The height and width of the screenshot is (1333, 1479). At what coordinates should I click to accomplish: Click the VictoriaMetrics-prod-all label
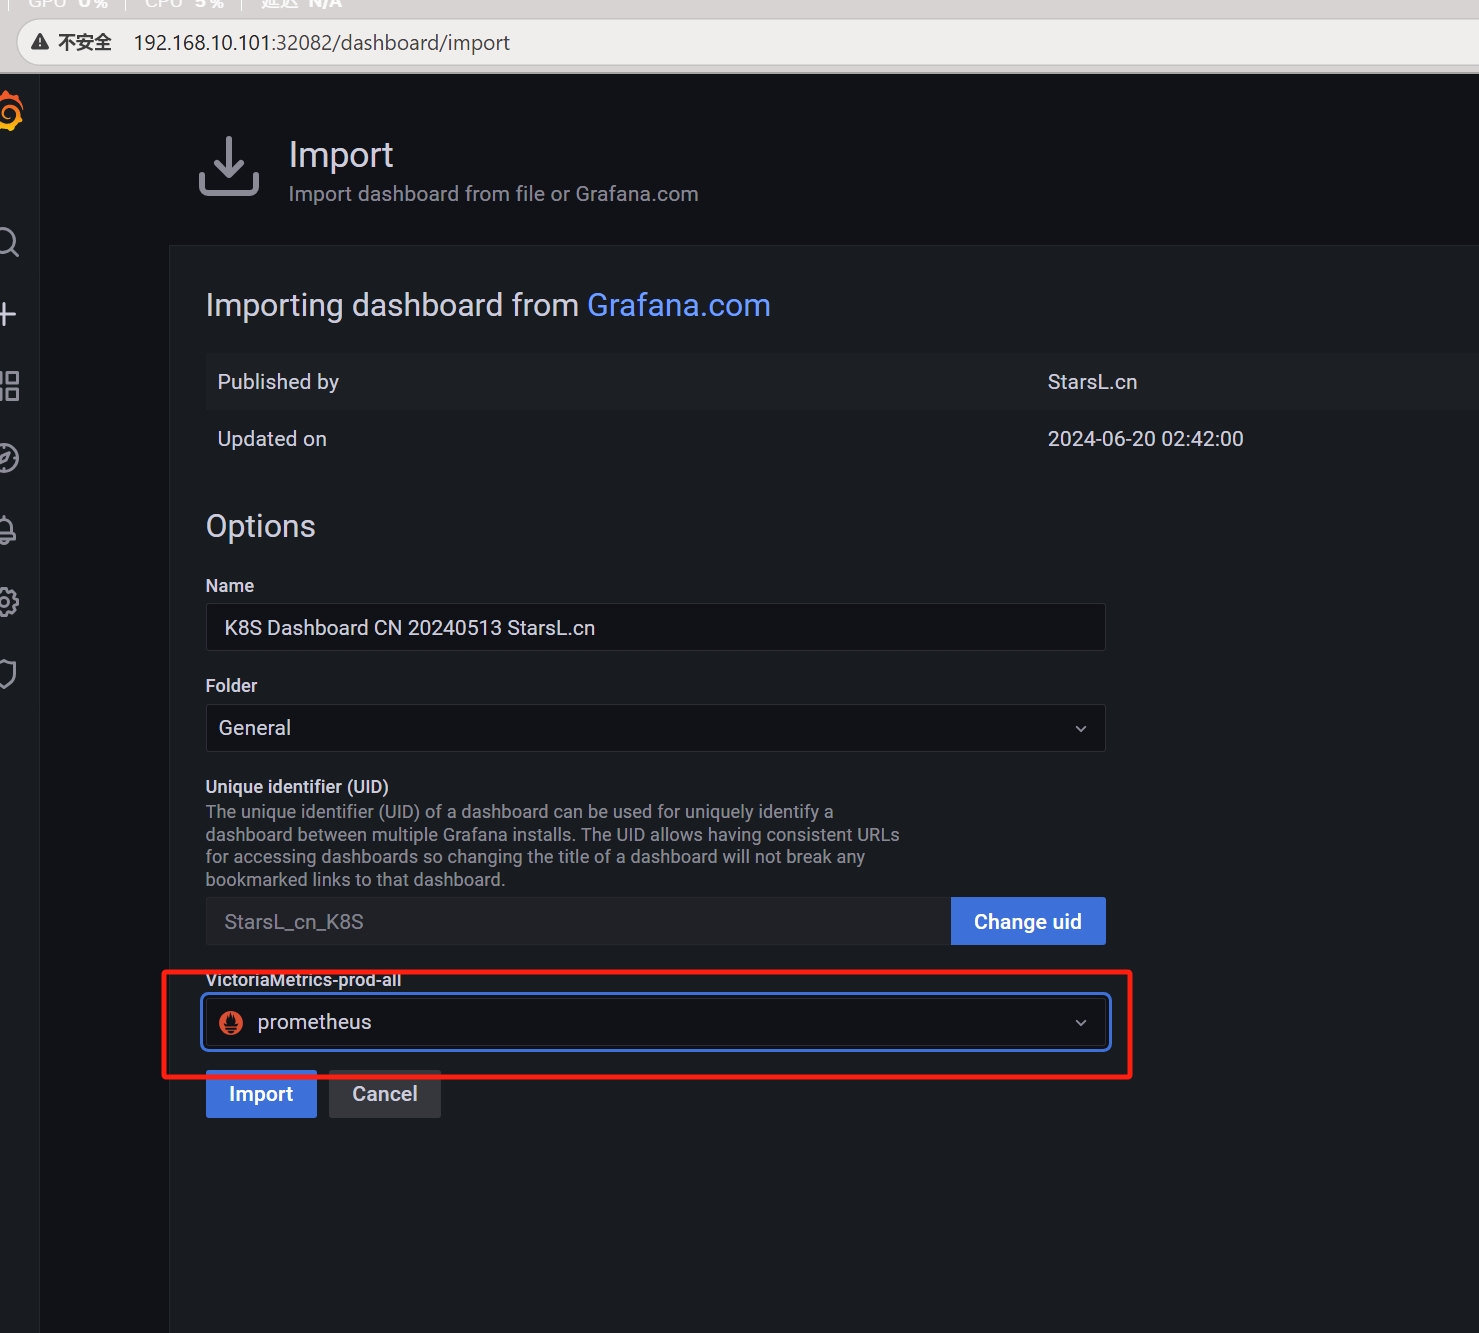click(303, 980)
